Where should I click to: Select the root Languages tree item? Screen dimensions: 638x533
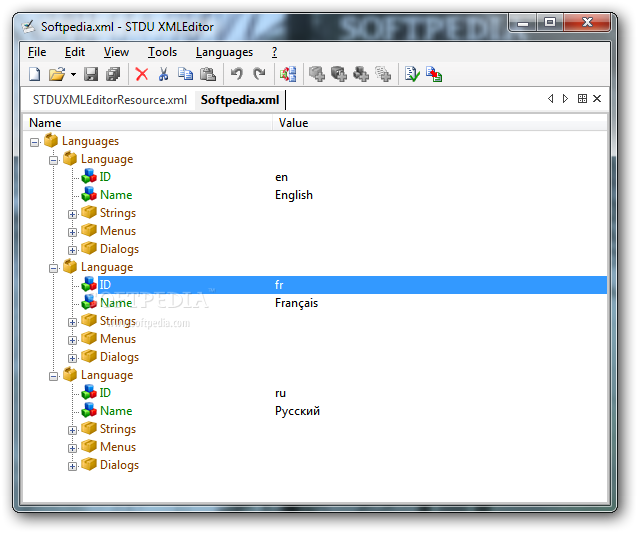click(x=90, y=141)
